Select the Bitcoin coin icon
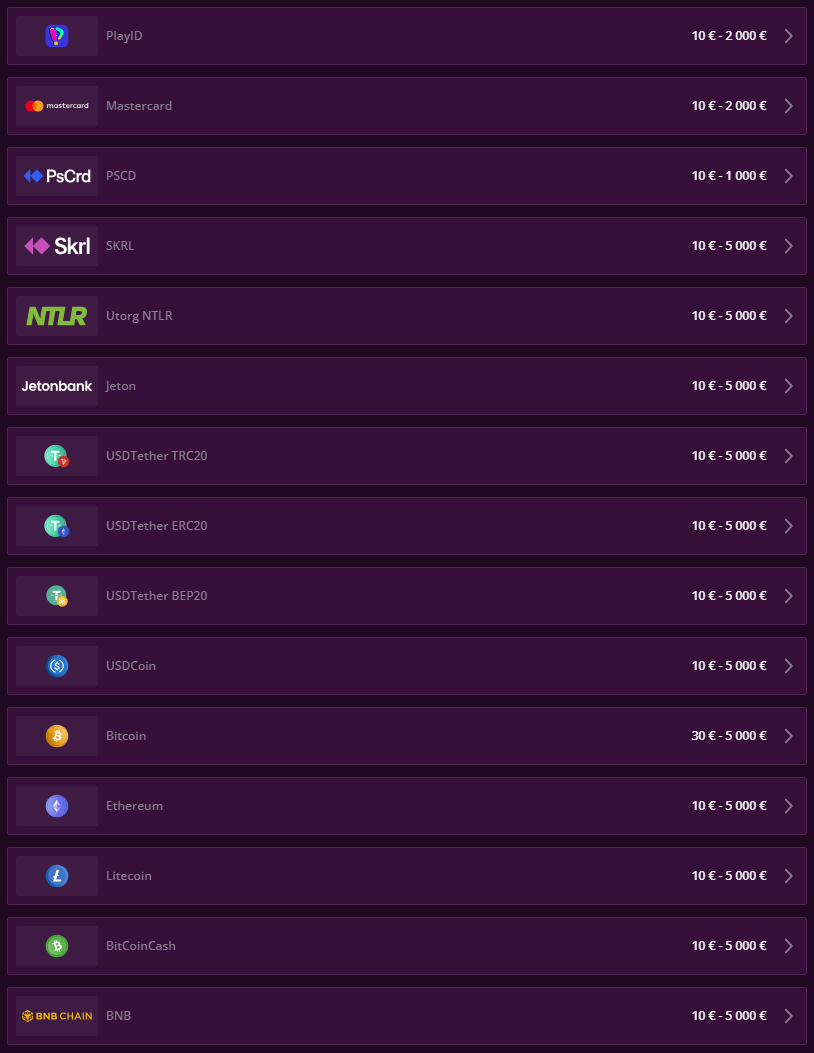Screen dimensions: 814x1053 (56, 735)
